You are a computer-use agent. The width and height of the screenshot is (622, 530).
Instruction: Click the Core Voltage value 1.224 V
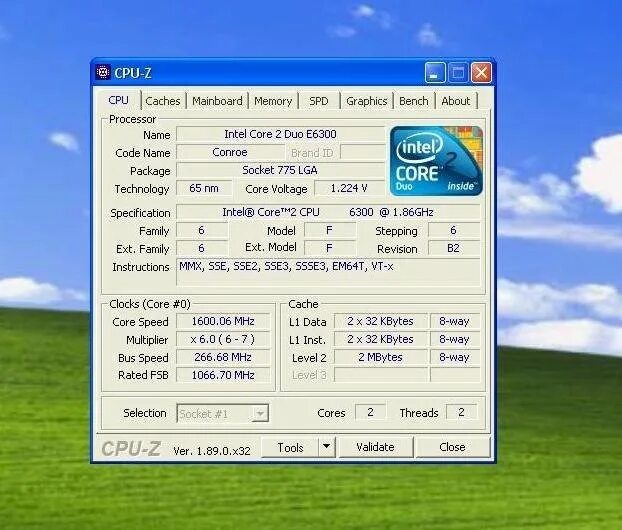pyautogui.click(x=349, y=188)
